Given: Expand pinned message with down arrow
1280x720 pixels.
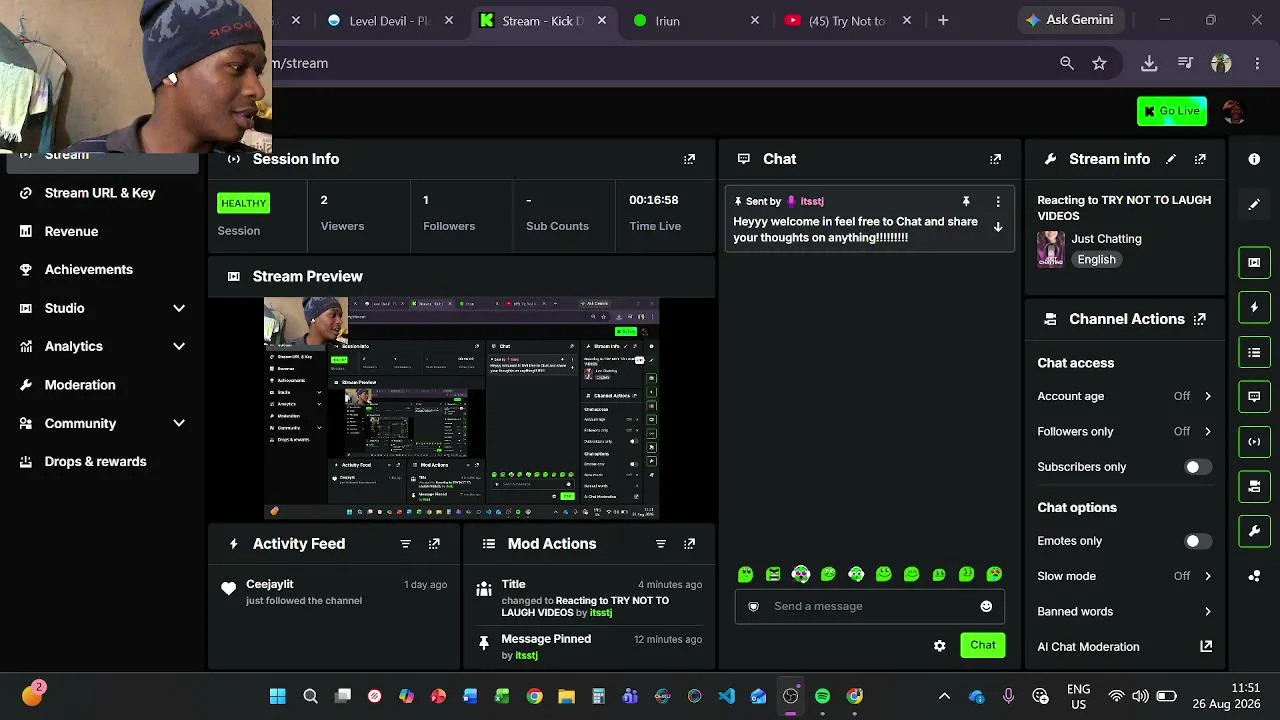Looking at the screenshot, I should 997,227.
